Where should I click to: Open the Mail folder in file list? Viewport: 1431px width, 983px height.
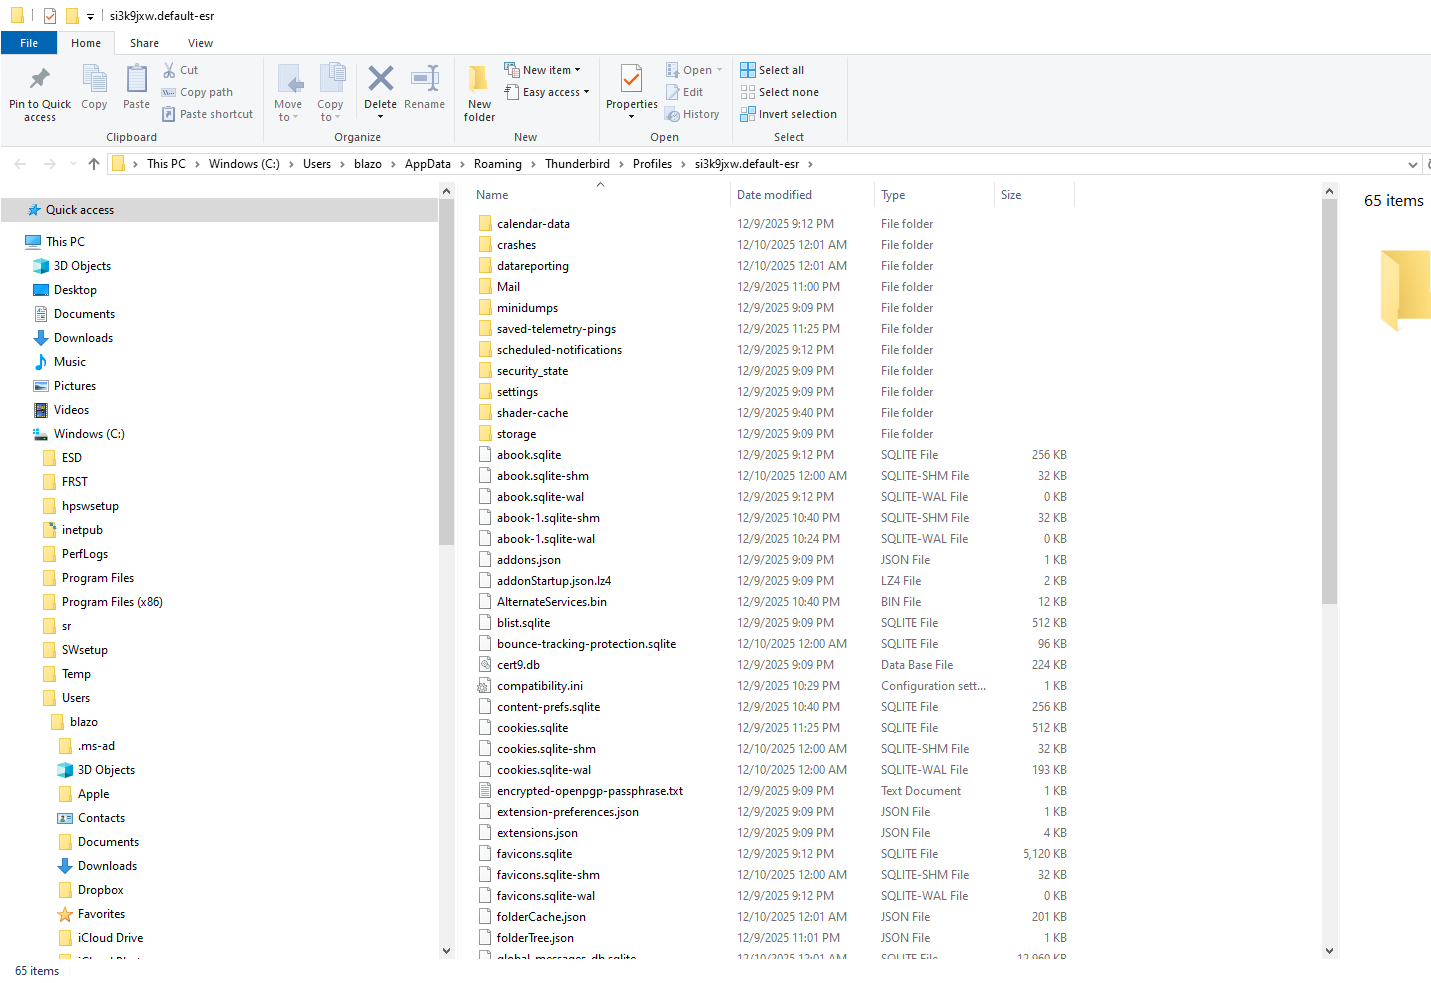[508, 287]
